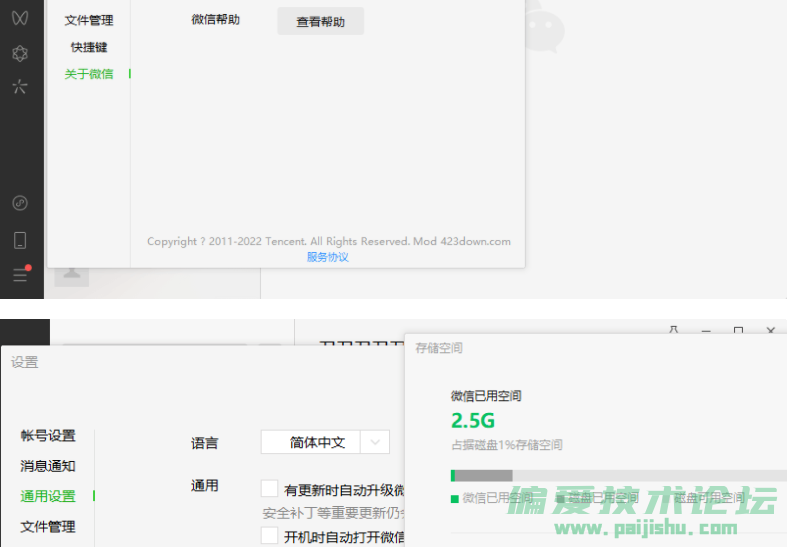Open the 消息通知 settings tab
Viewport: 801px width, 547px height.
(48, 466)
